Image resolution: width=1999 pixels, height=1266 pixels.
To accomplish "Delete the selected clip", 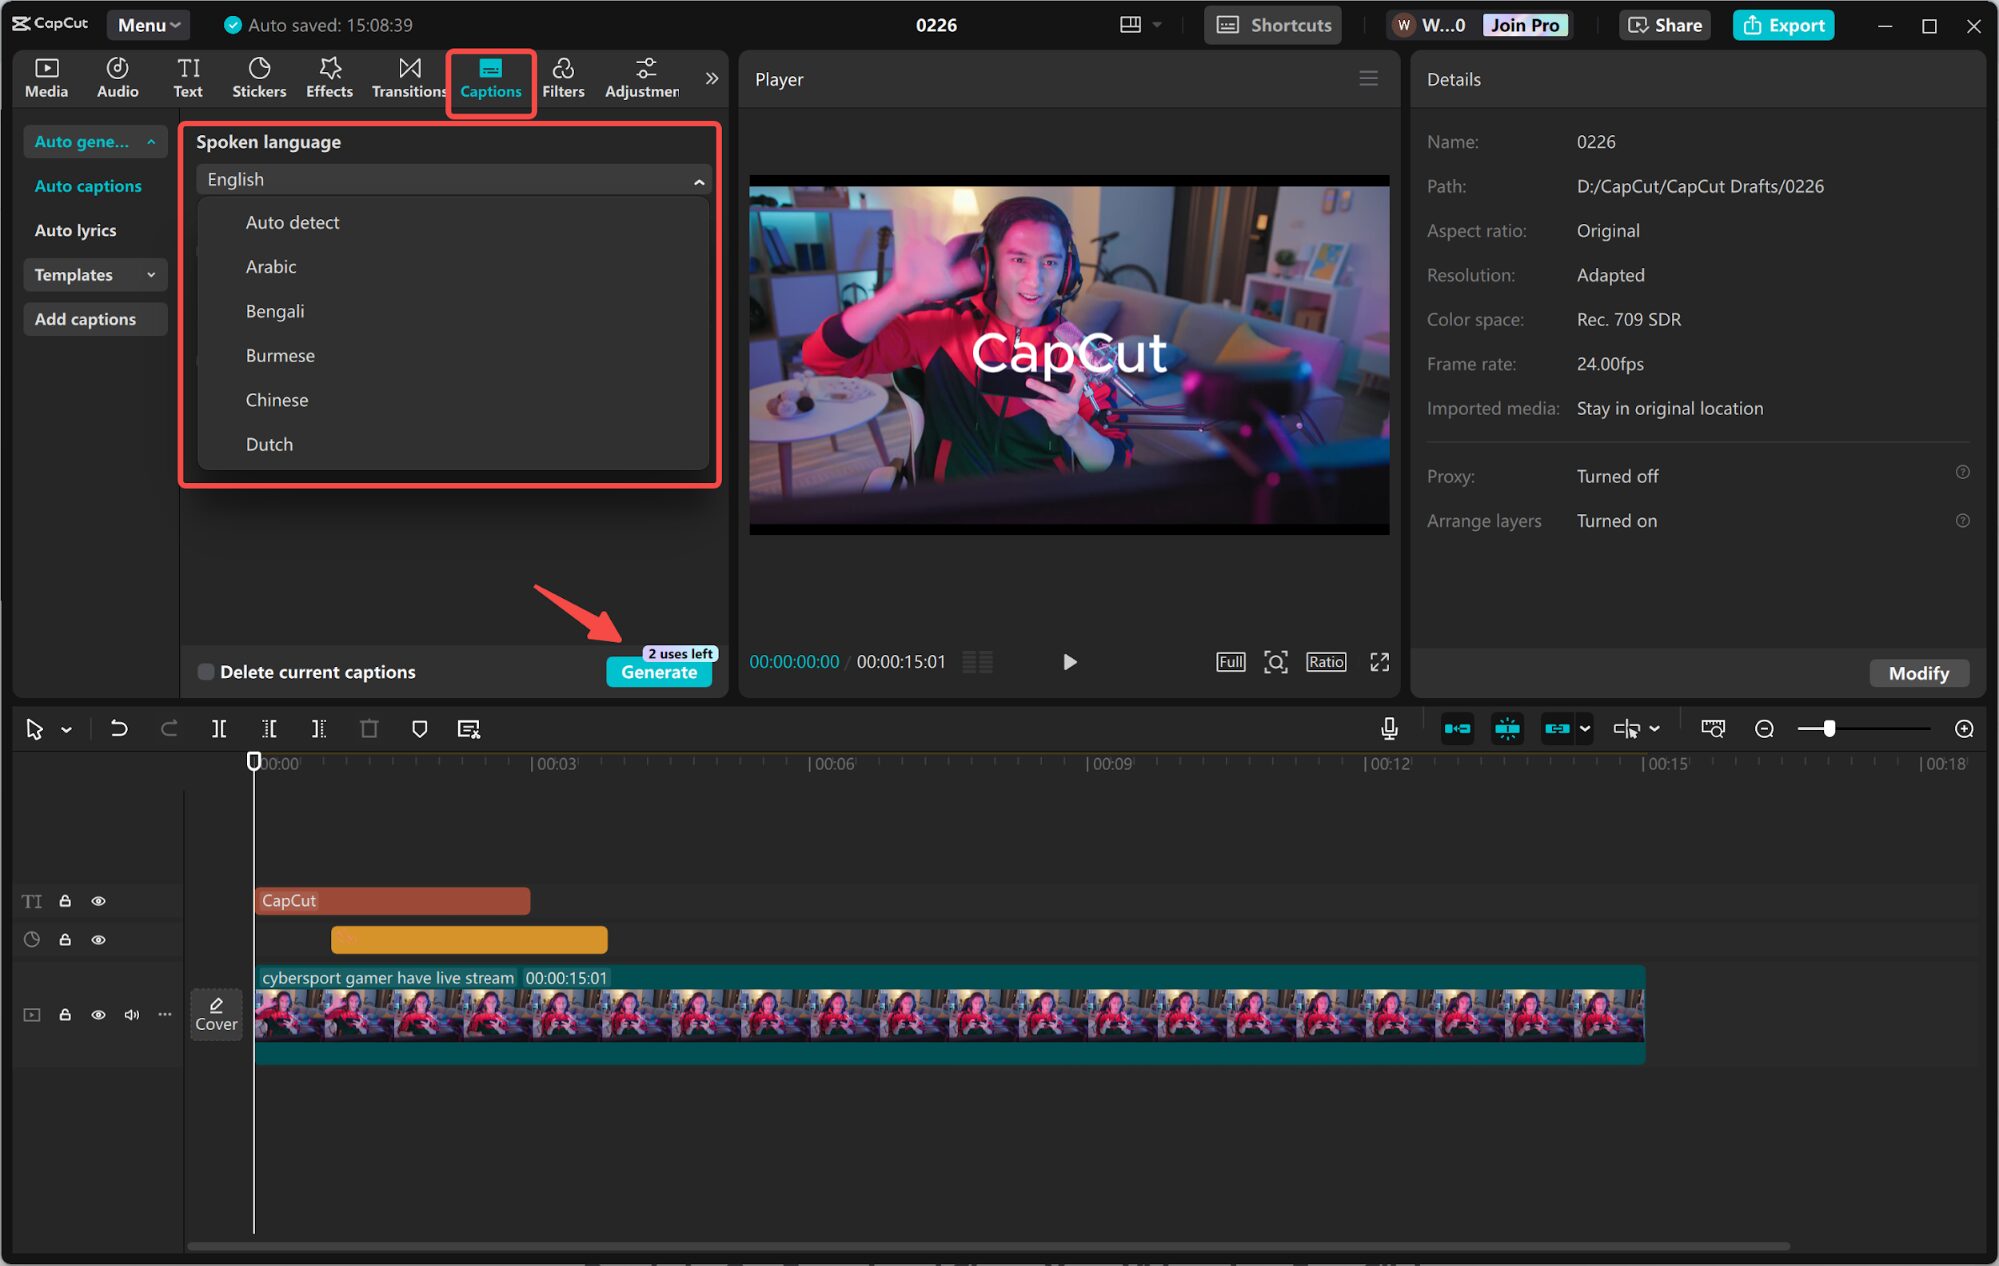I will (x=369, y=729).
